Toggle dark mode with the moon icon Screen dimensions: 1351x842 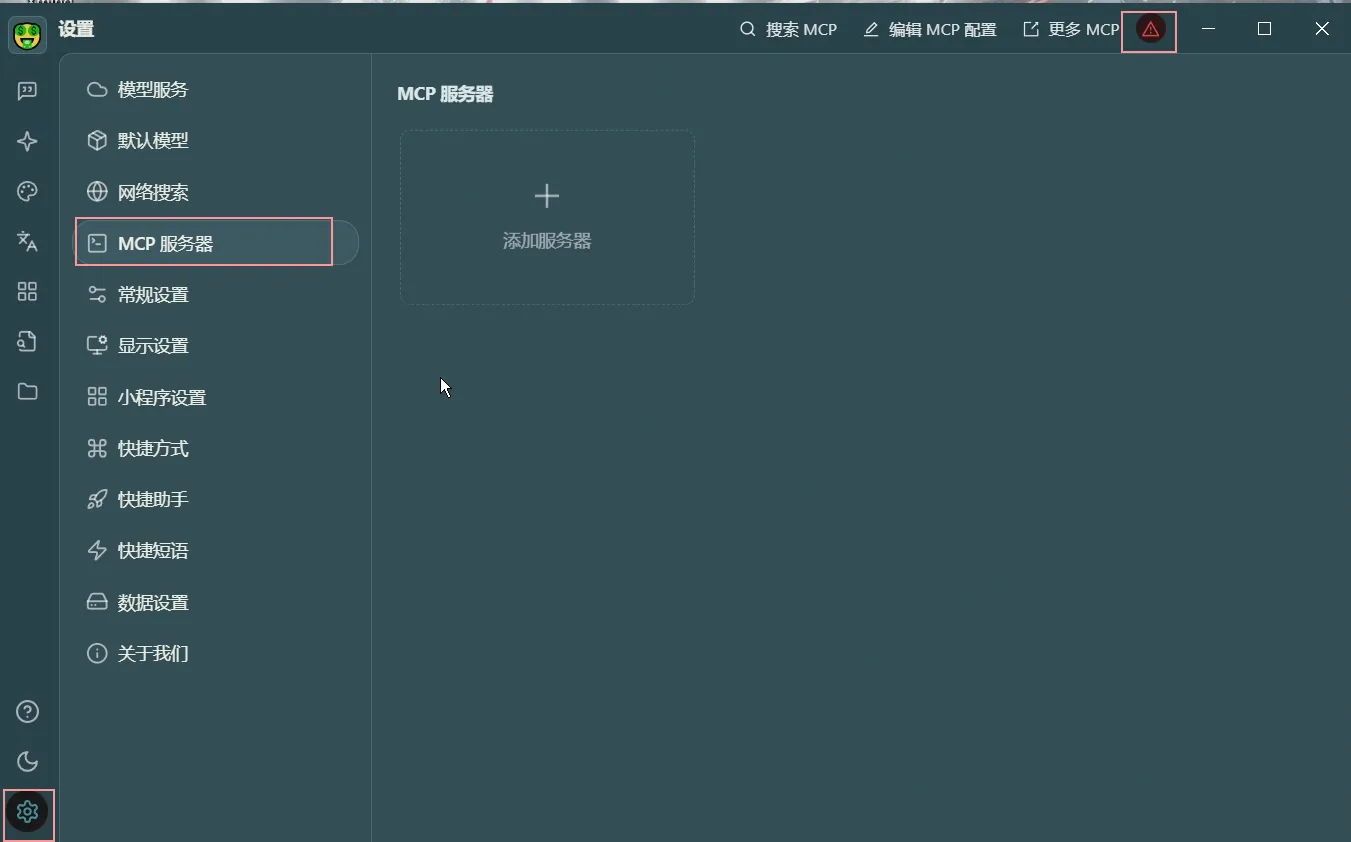pos(27,762)
